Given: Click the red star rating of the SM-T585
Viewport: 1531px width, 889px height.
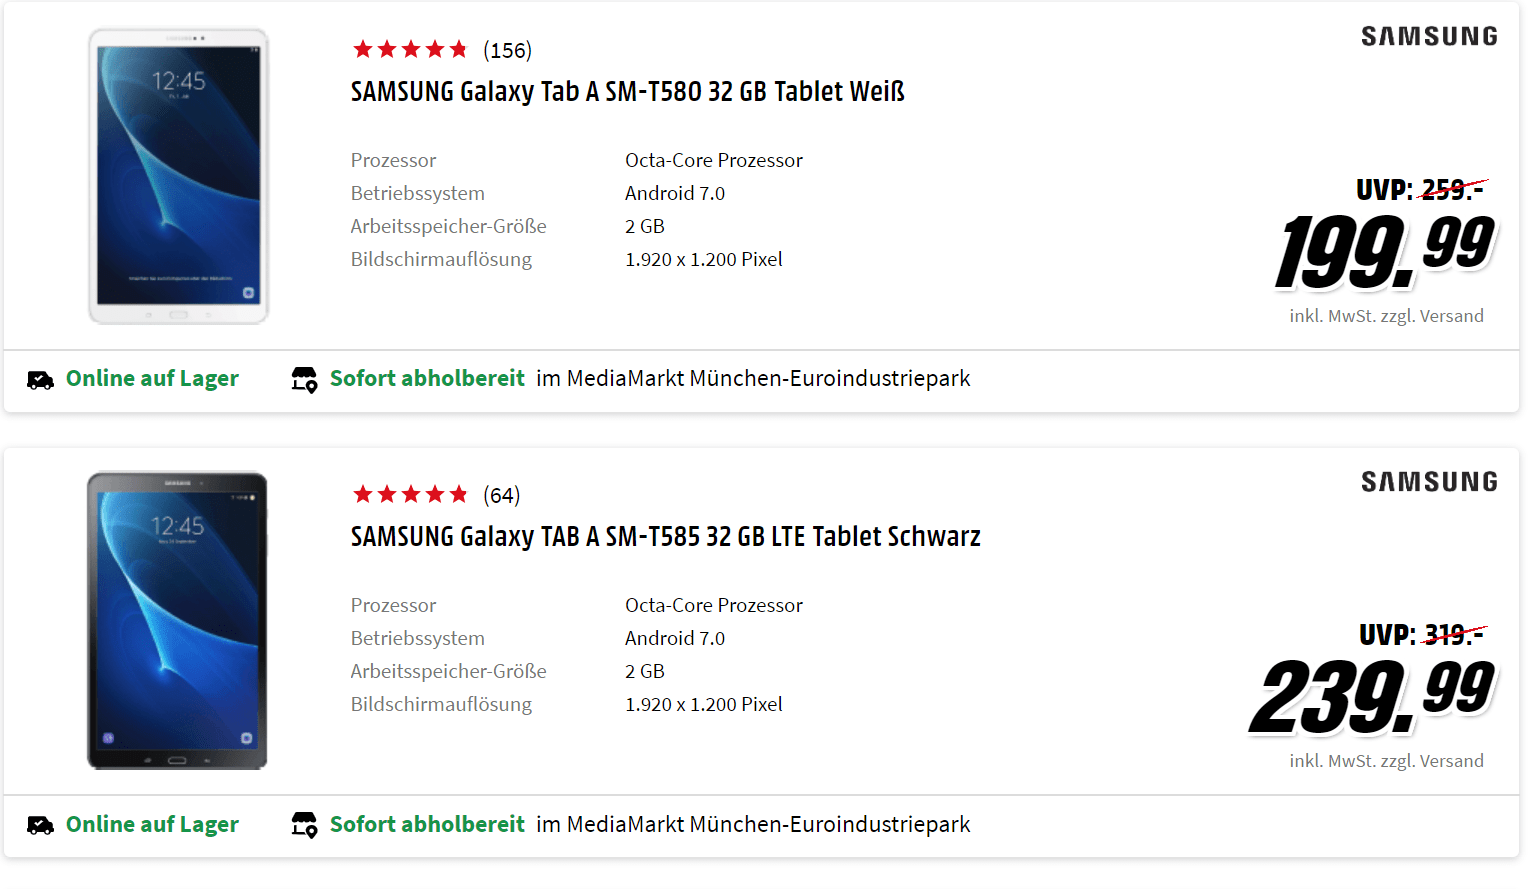Looking at the screenshot, I should click(410, 495).
